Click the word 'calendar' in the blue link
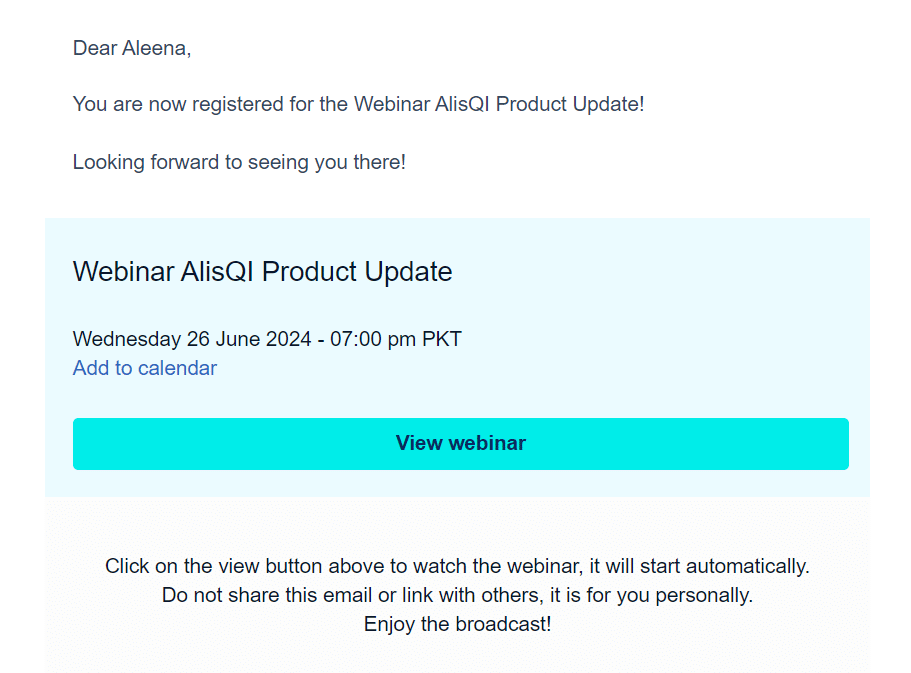 coord(178,368)
